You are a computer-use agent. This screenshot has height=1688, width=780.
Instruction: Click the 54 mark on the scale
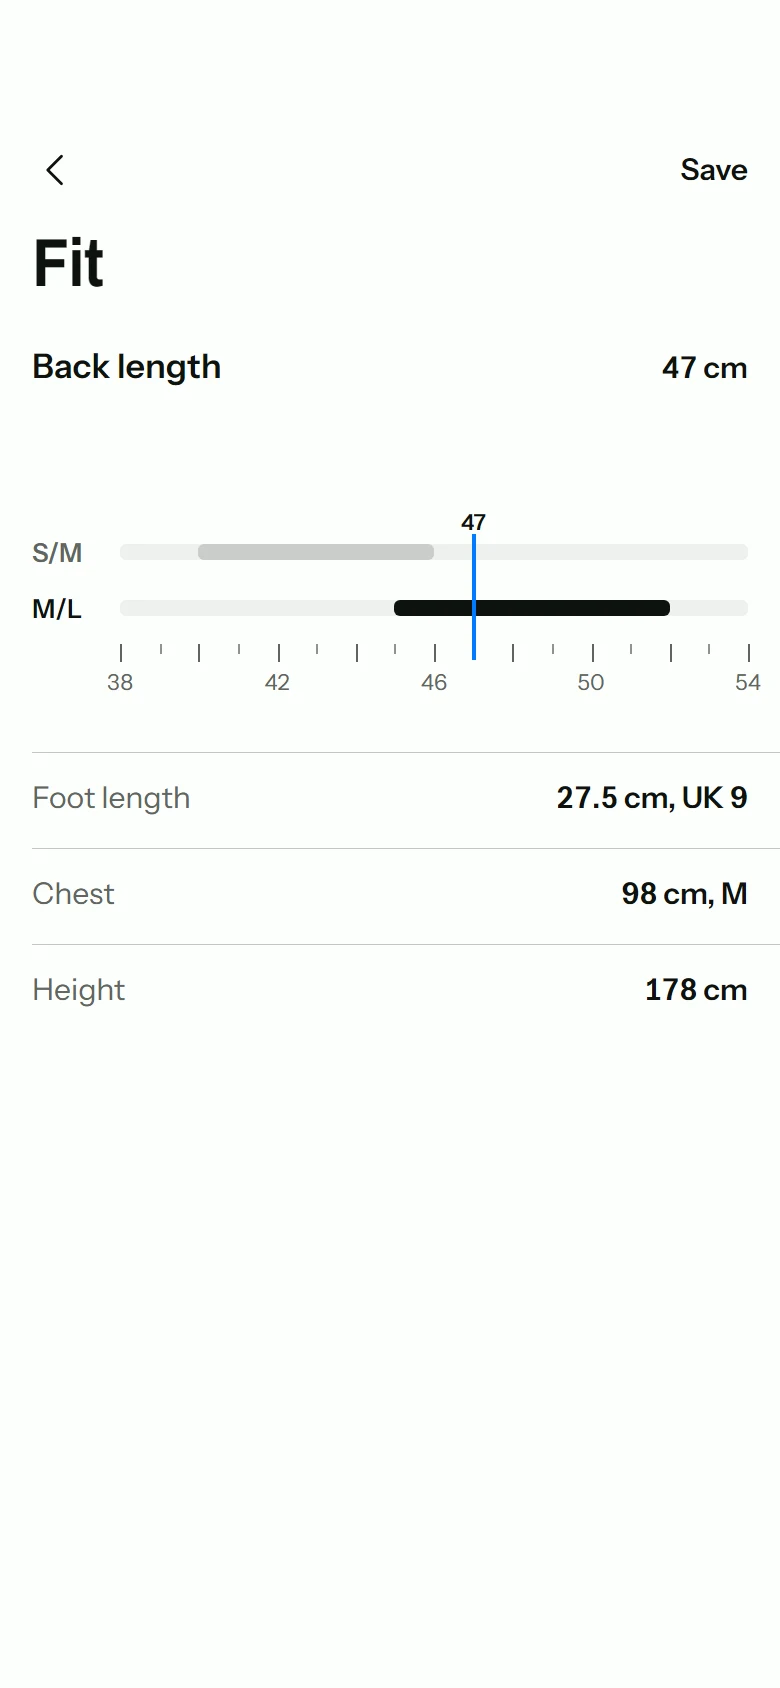pyautogui.click(x=748, y=682)
